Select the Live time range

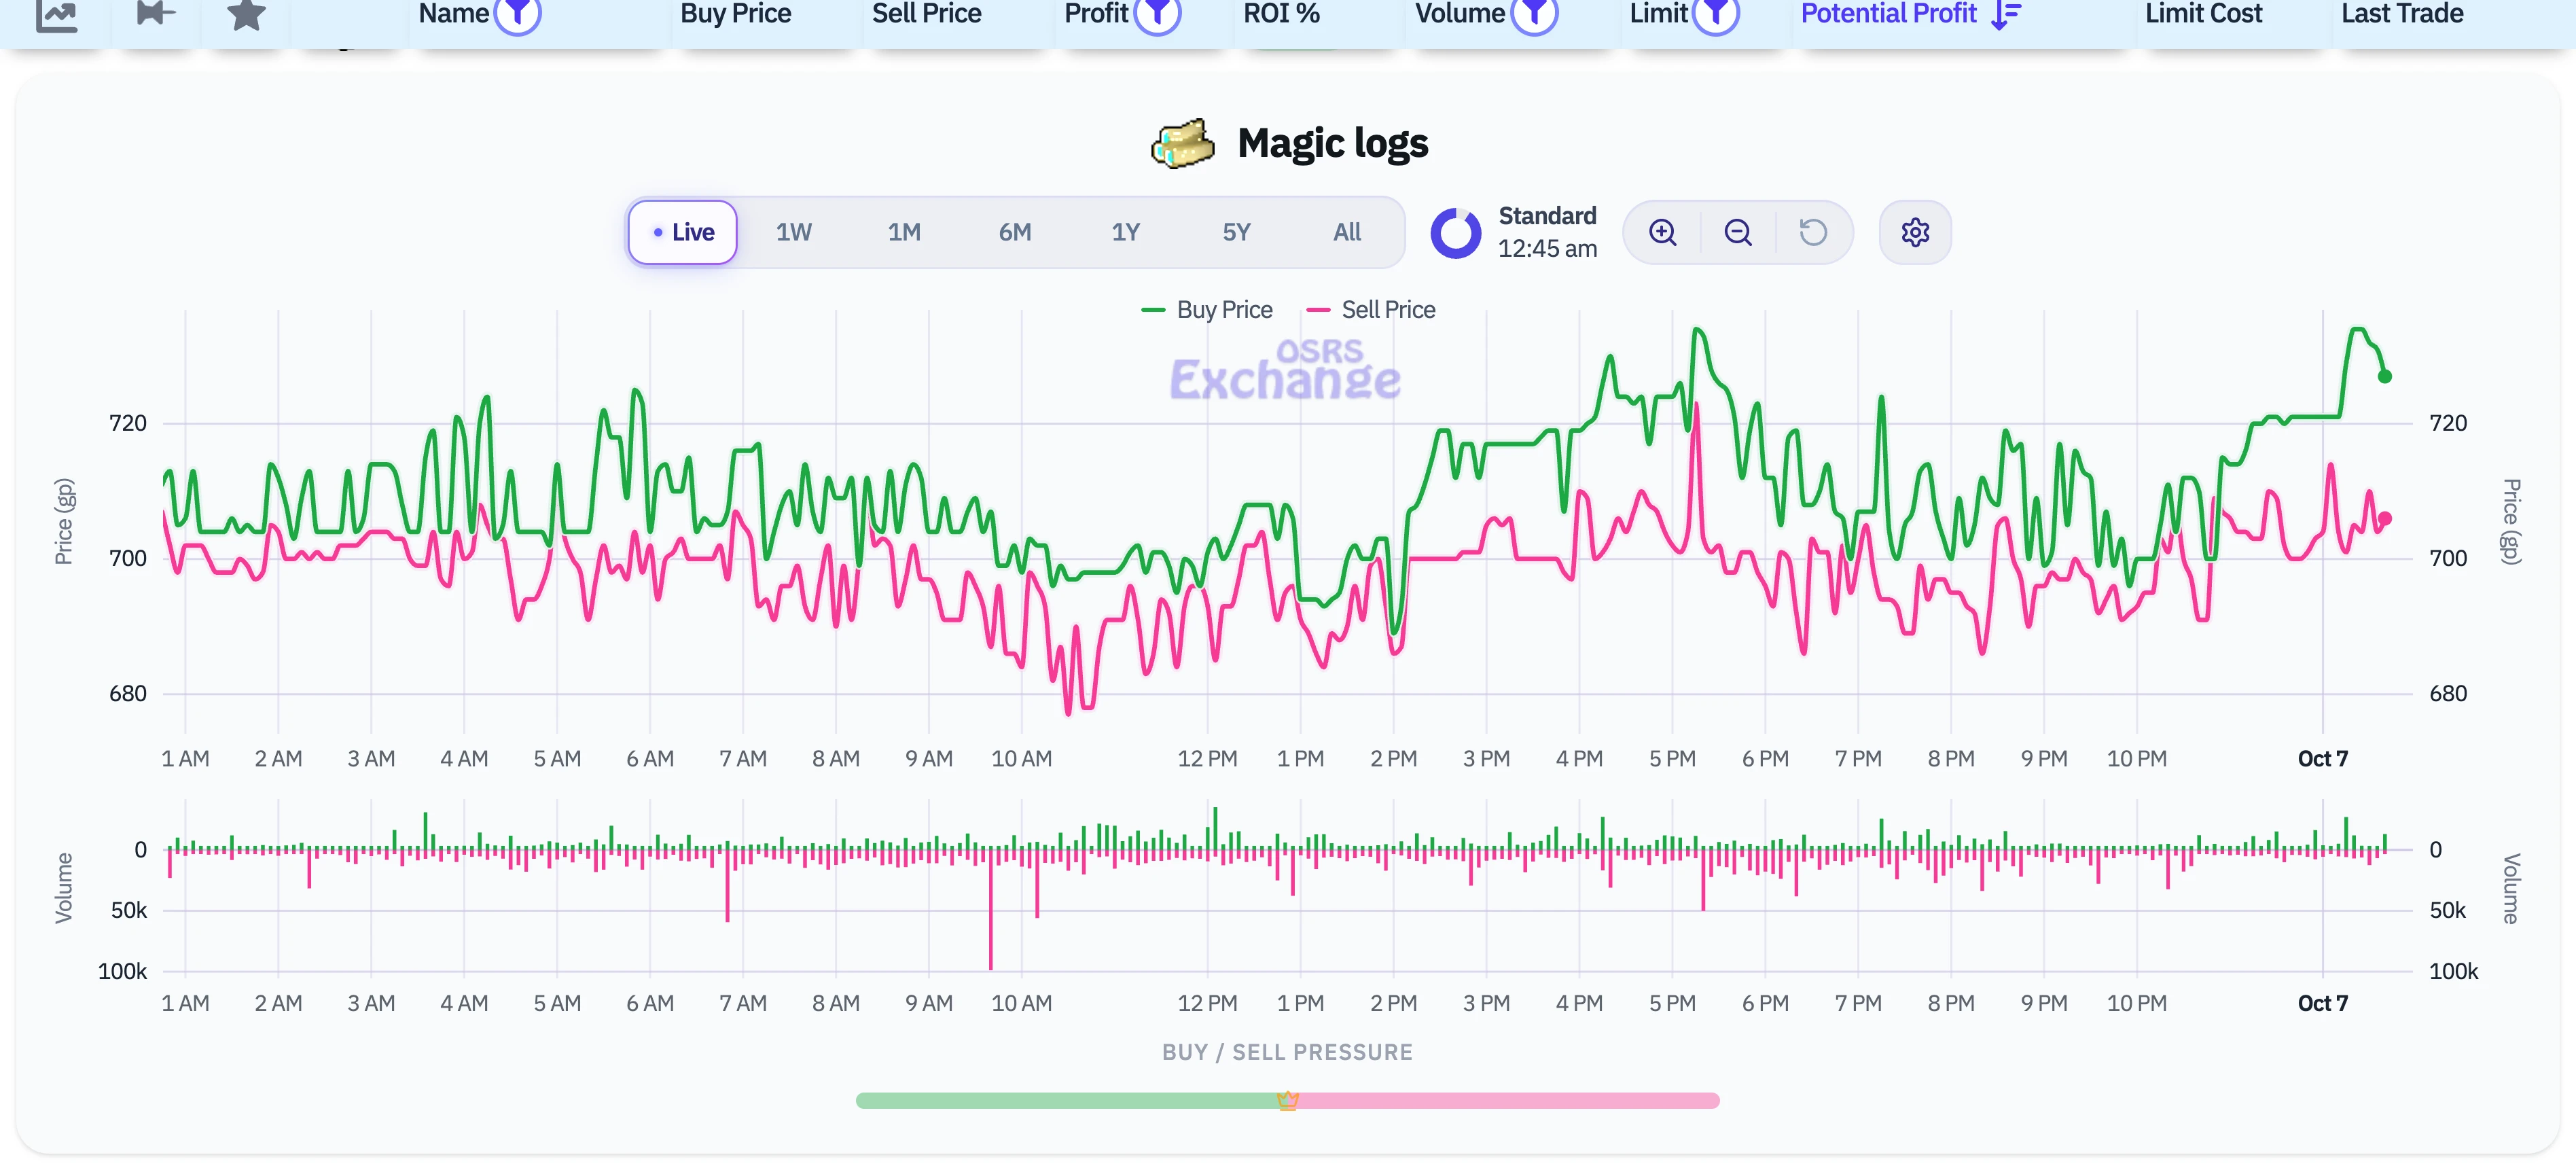click(683, 233)
